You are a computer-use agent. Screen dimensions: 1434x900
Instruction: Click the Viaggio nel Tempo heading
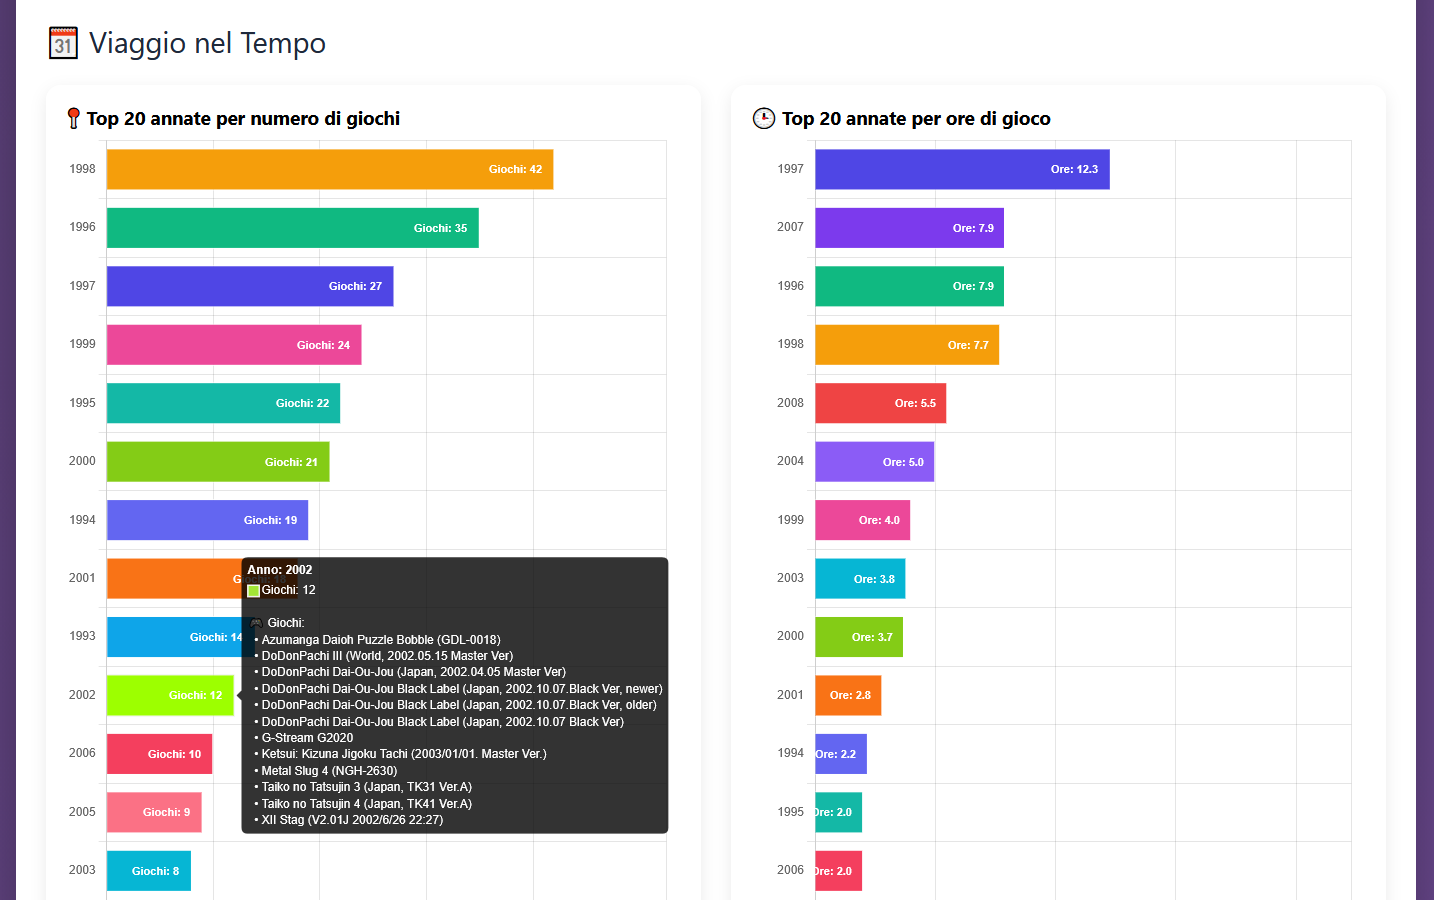(207, 43)
